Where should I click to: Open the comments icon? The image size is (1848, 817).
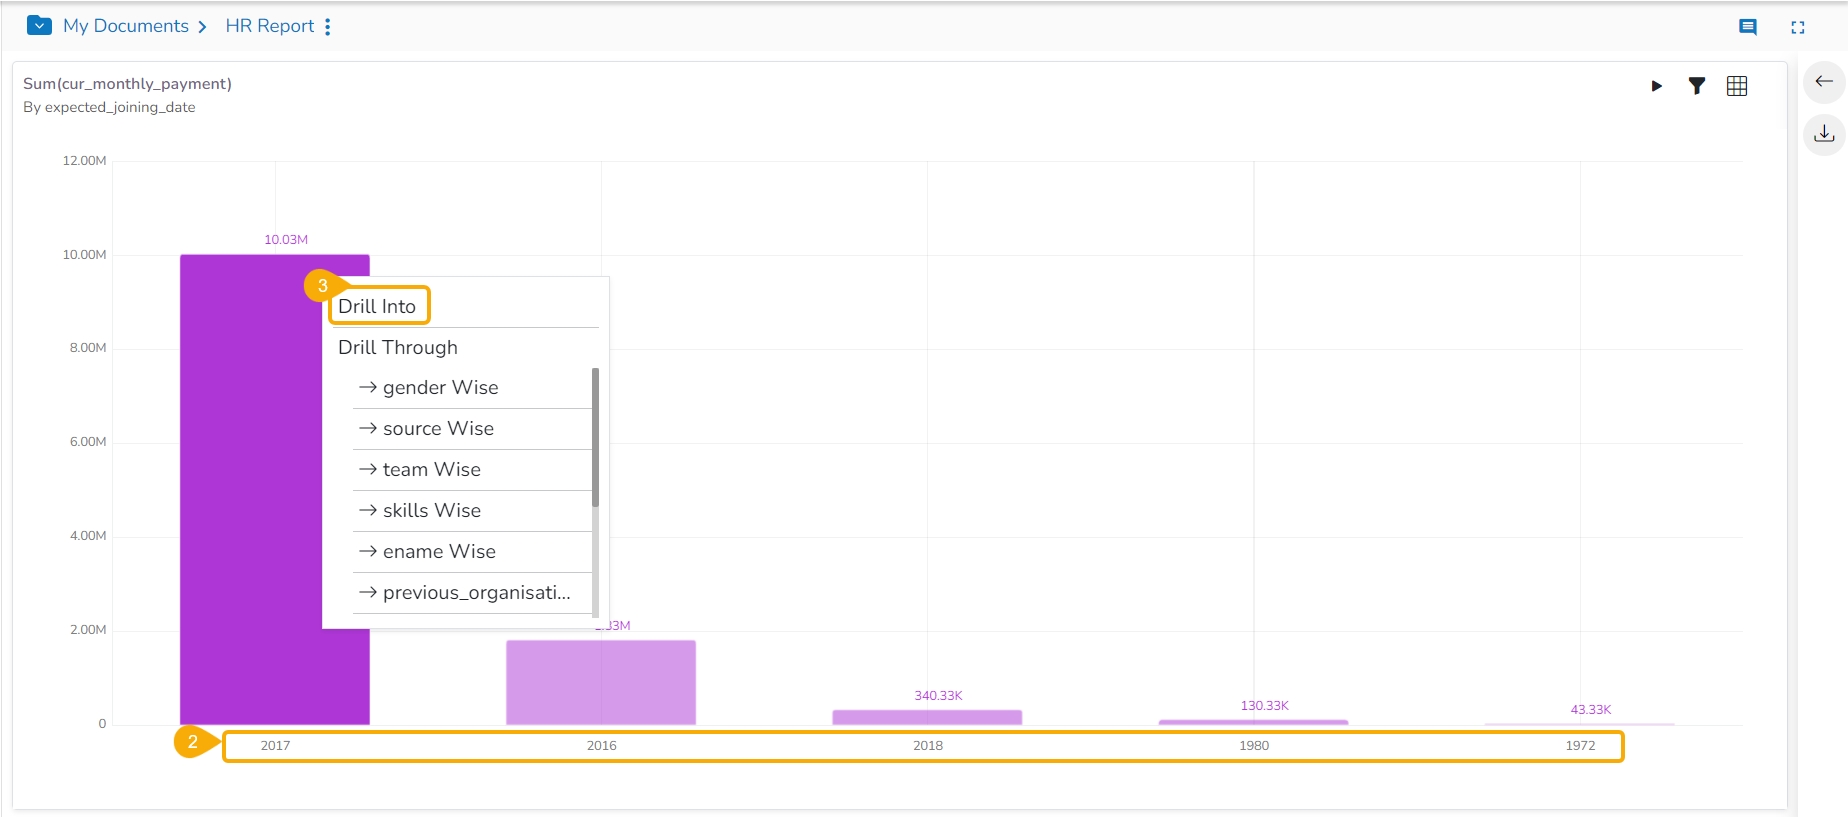click(x=1748, y=27)
